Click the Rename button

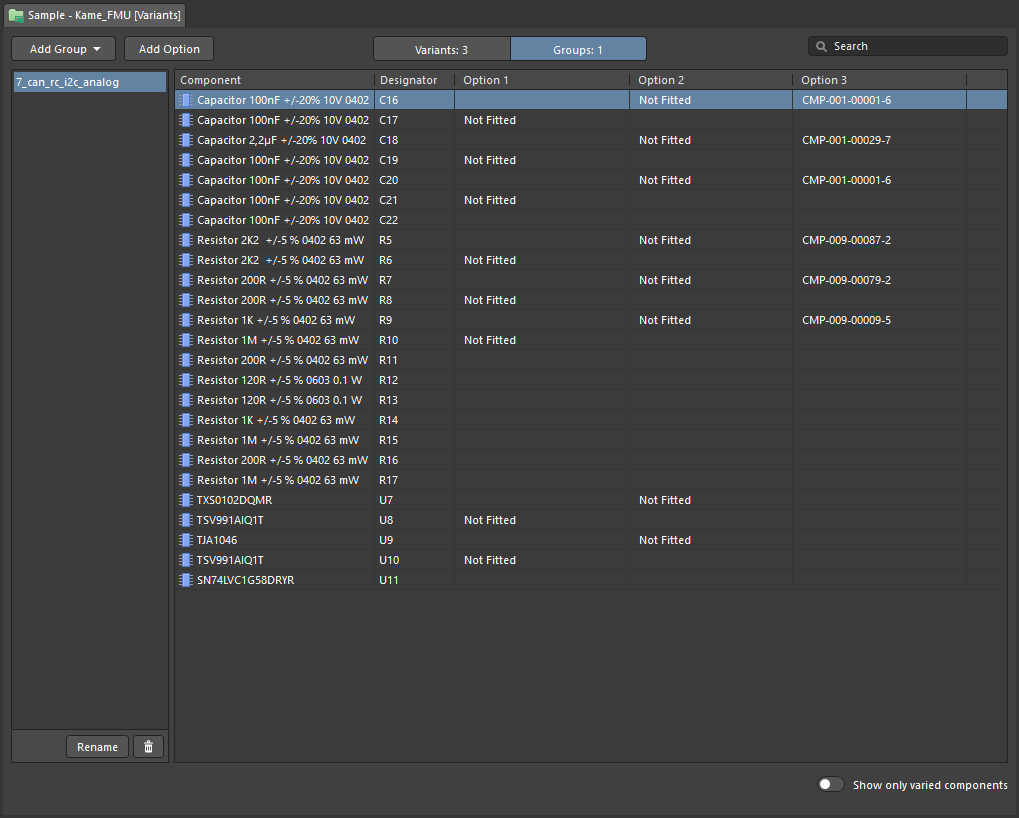point(97,747)
